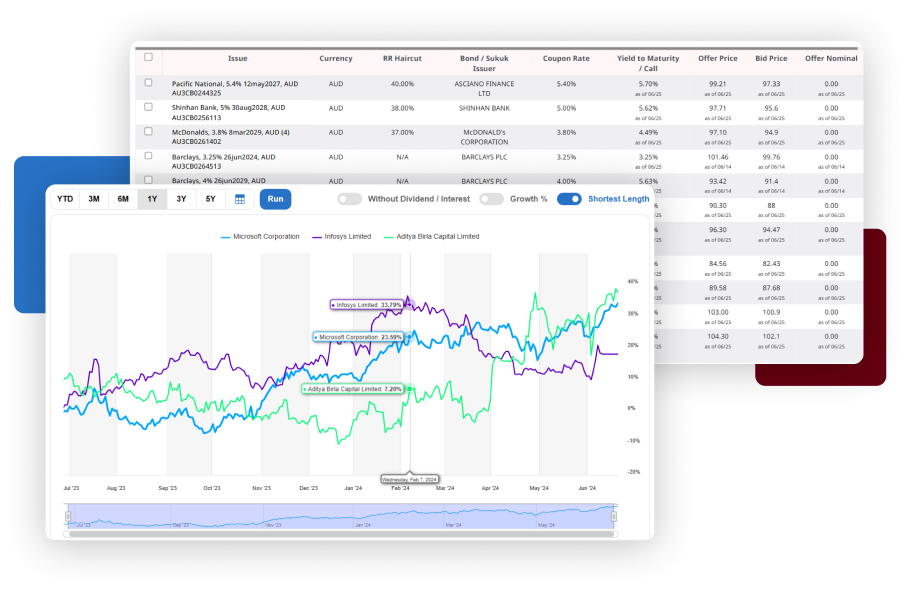The image size is (909, 590).
Task: Click the bid price 102.1
Action: (771, 337)
